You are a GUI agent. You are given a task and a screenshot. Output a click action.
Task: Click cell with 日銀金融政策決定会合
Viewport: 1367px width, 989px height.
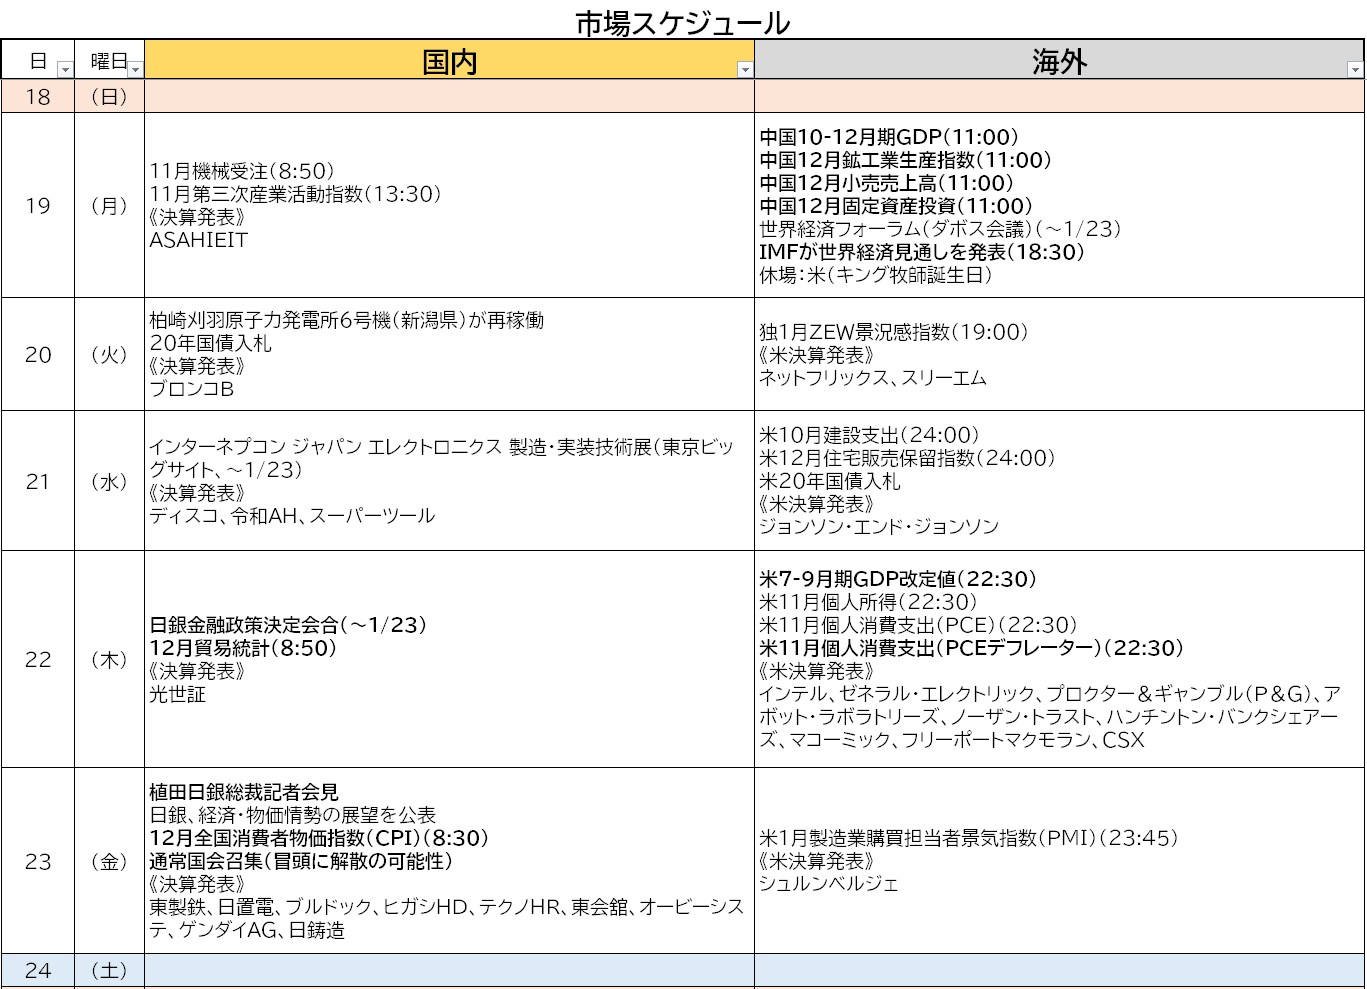(x=449, y=659)
